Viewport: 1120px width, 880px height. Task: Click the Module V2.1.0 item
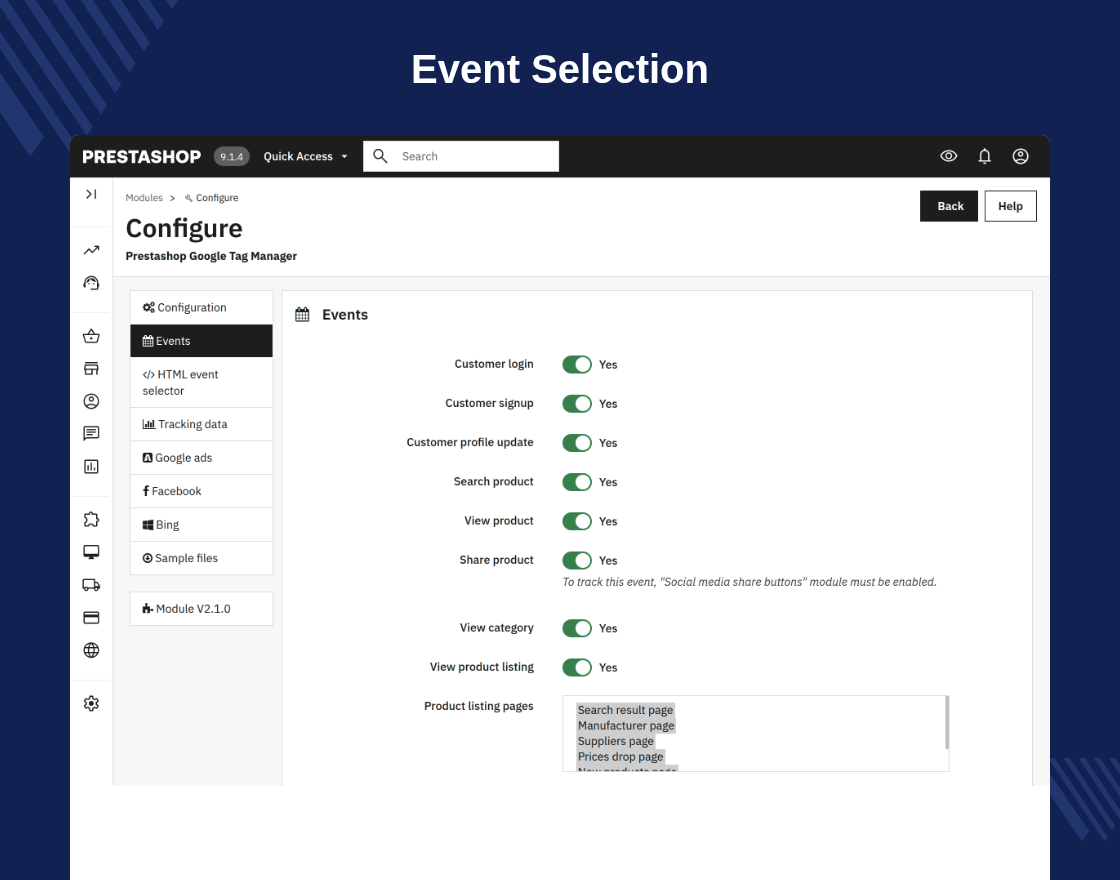tap(201, 609)
